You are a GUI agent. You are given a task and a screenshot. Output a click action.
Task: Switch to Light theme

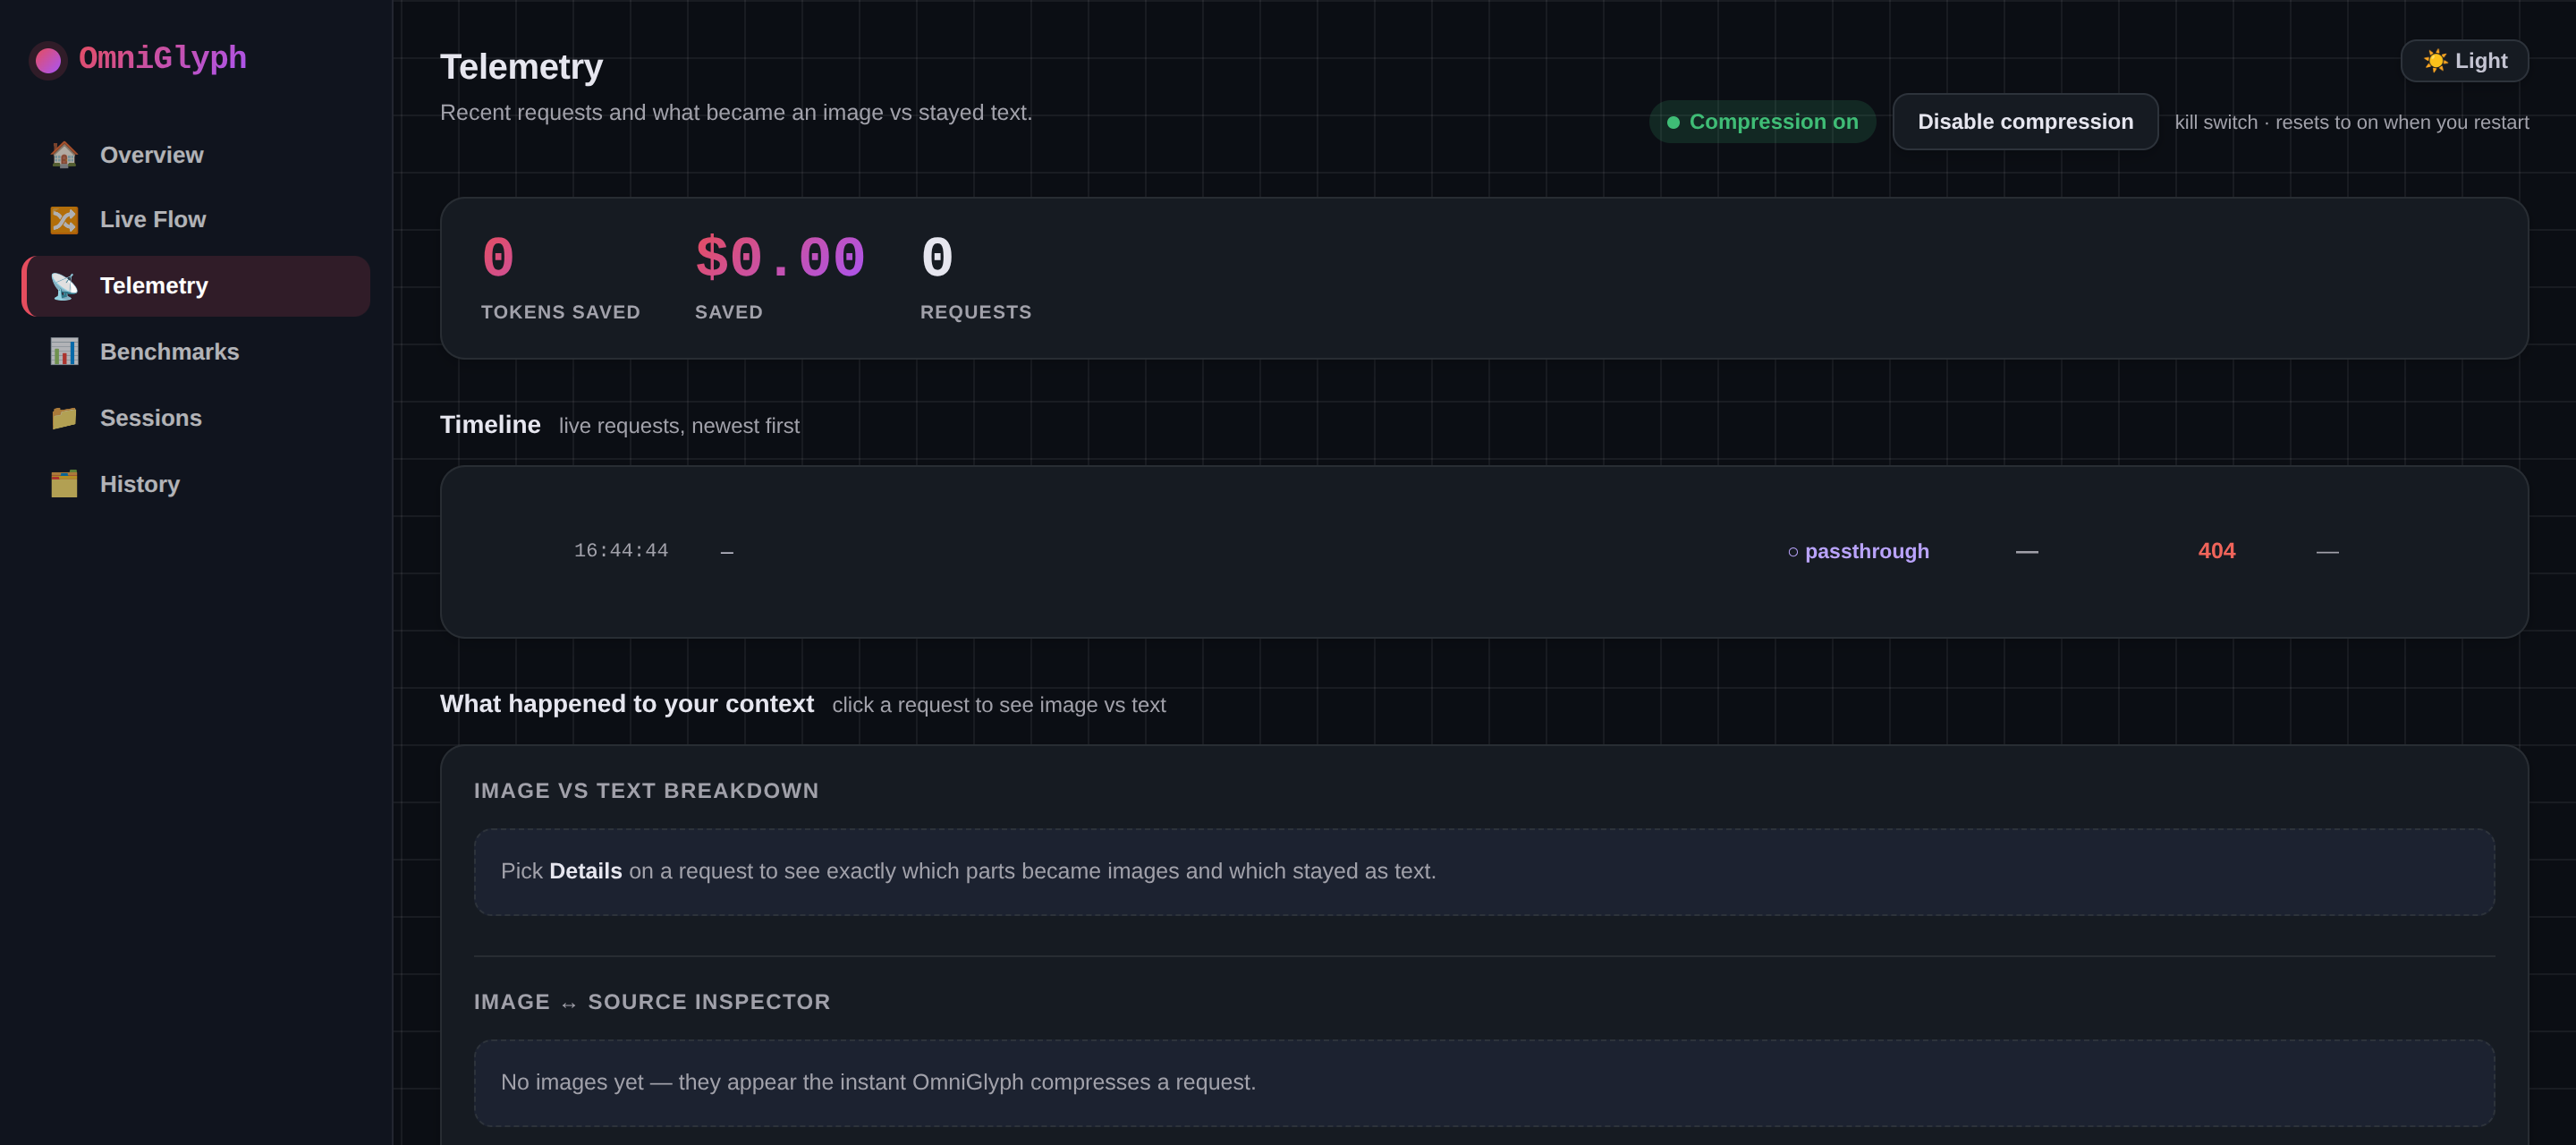click(x=2464, y=61)
